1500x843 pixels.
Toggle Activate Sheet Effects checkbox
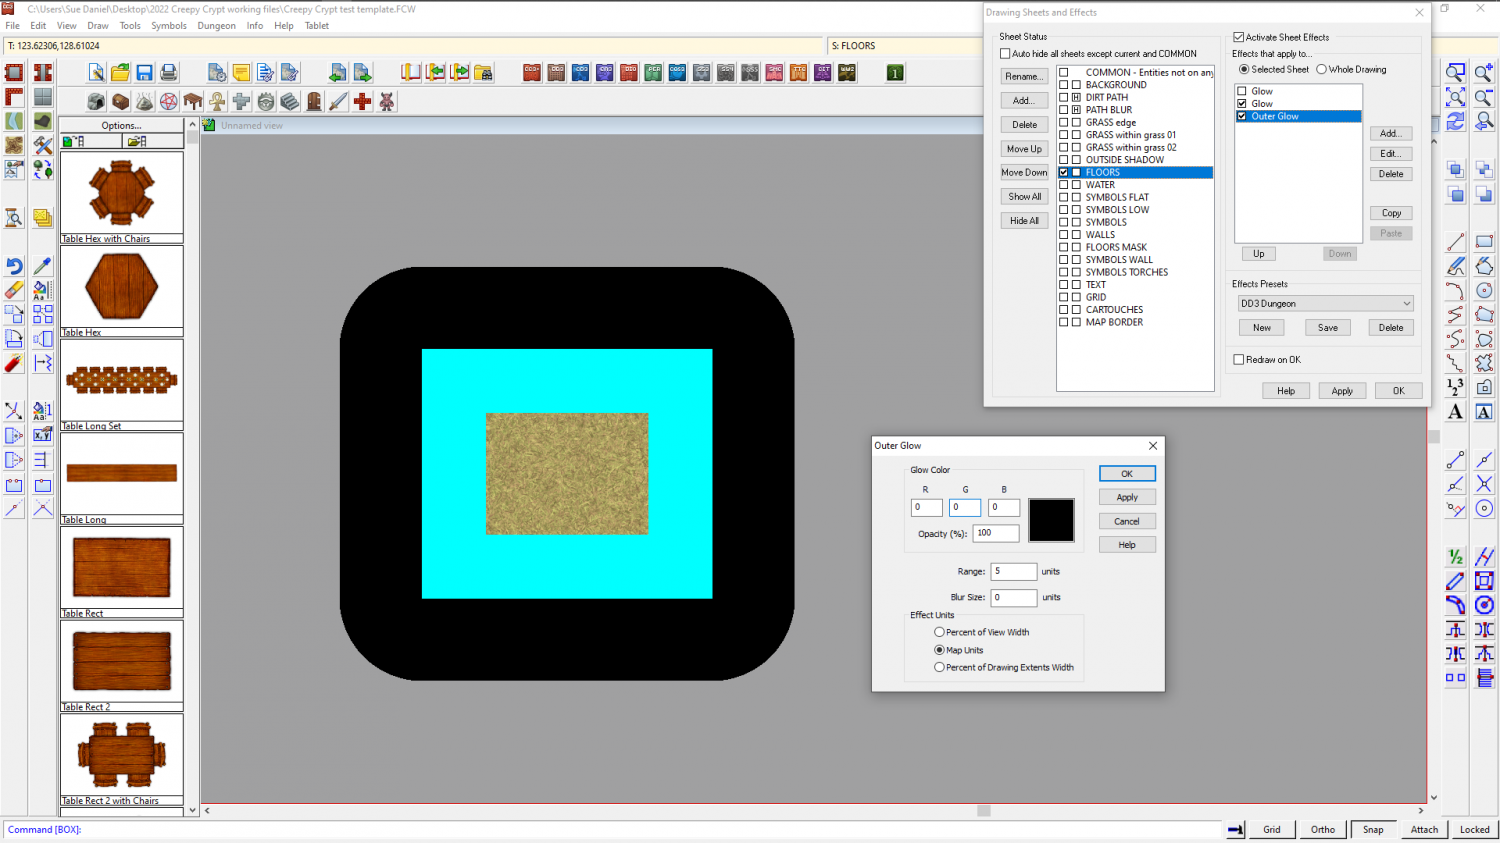pyautogui.click(x=1238, y=37)
